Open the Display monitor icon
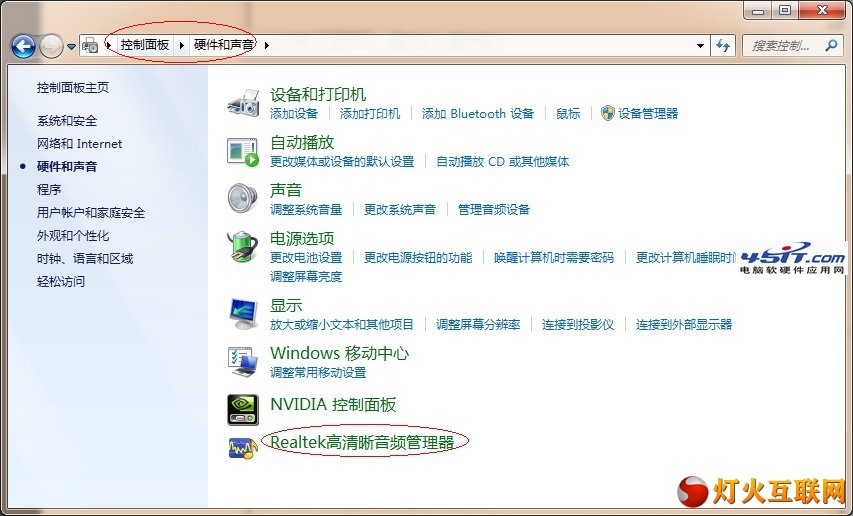Screen dimensions: 853x516 coord(243,314)
